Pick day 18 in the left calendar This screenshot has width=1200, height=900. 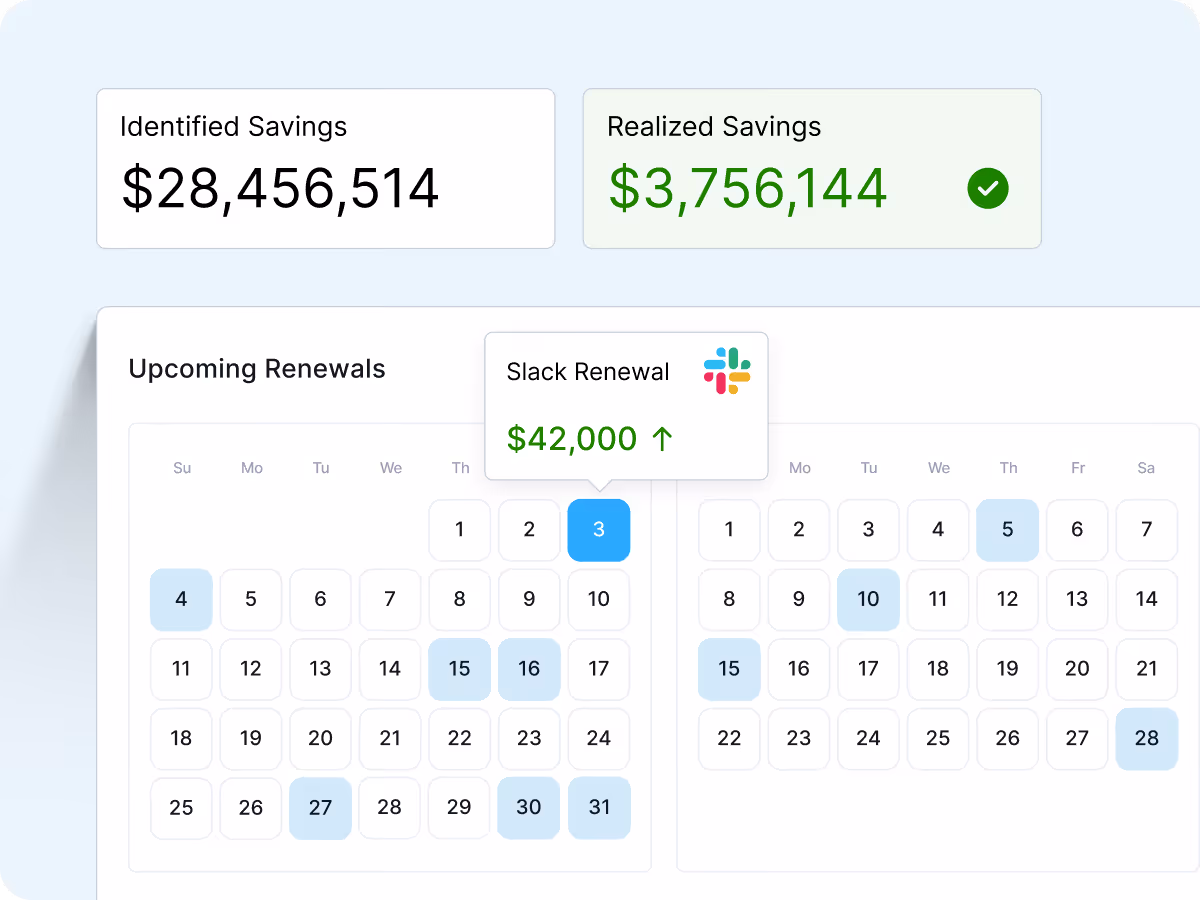[x=181, y=739]
